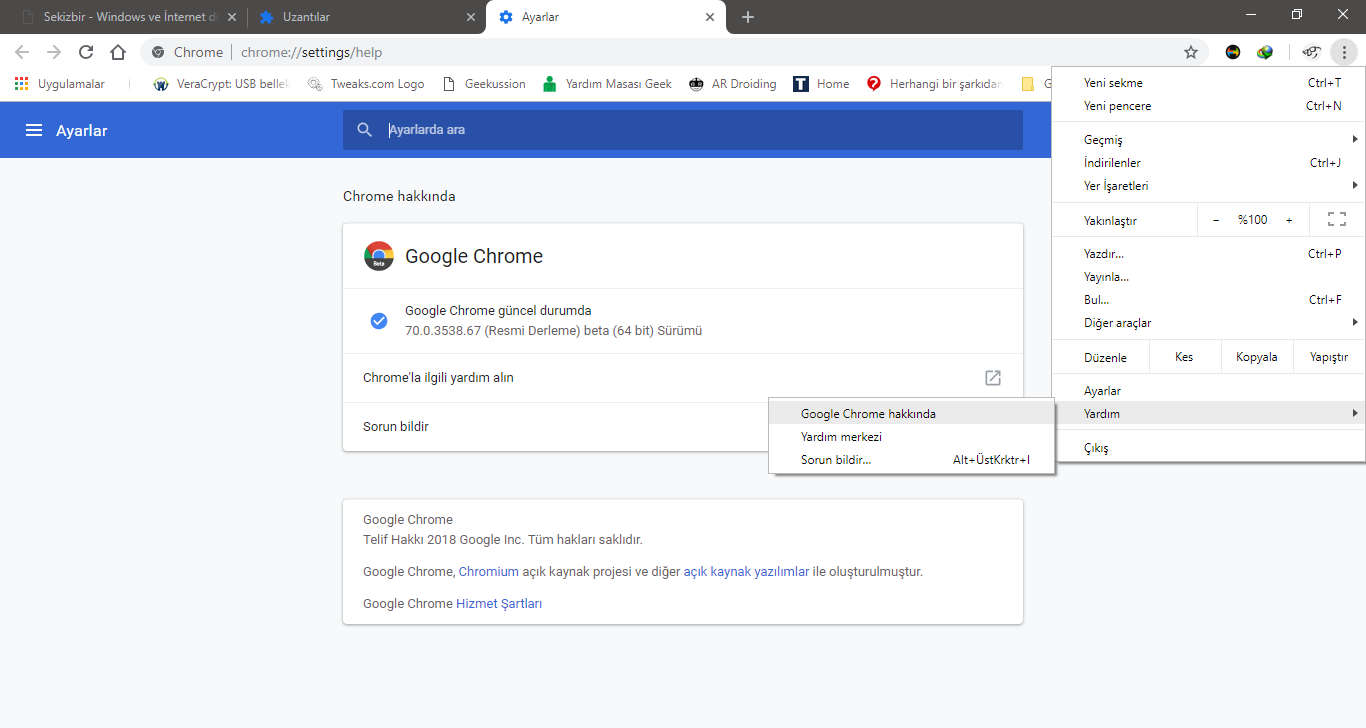Select Google Chrome hakkında in submenu
This screenshot has width=1366, height=728.
click(911, 414)
